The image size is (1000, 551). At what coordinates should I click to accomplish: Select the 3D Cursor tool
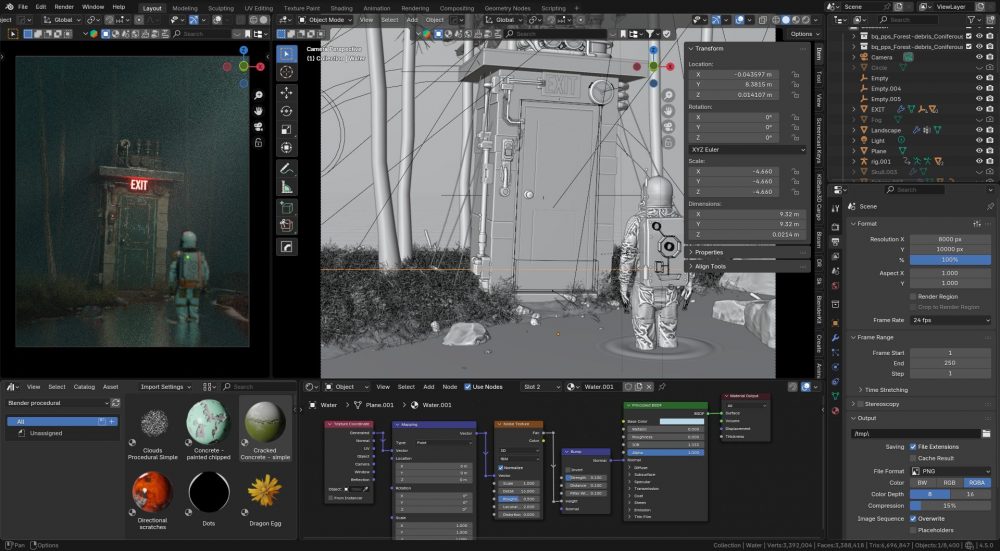pos(287,72)
